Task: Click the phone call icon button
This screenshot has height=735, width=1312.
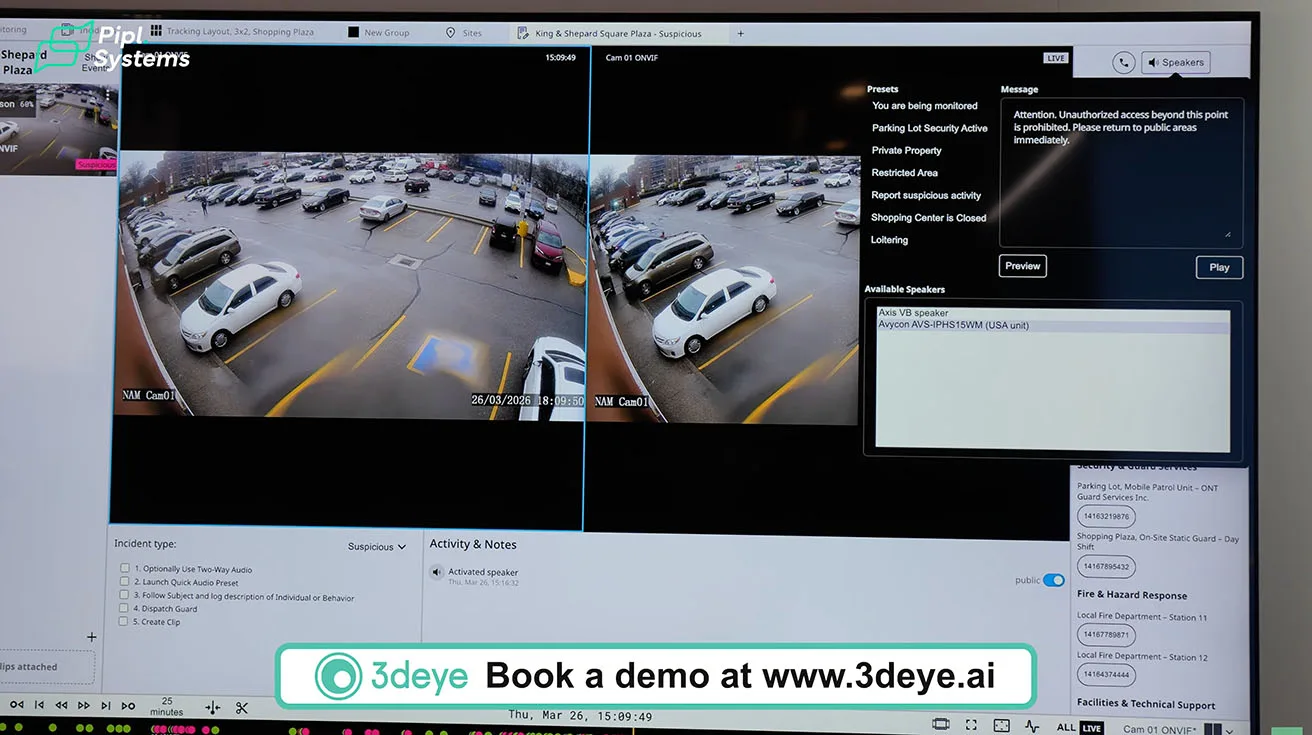Action: 1124,62
